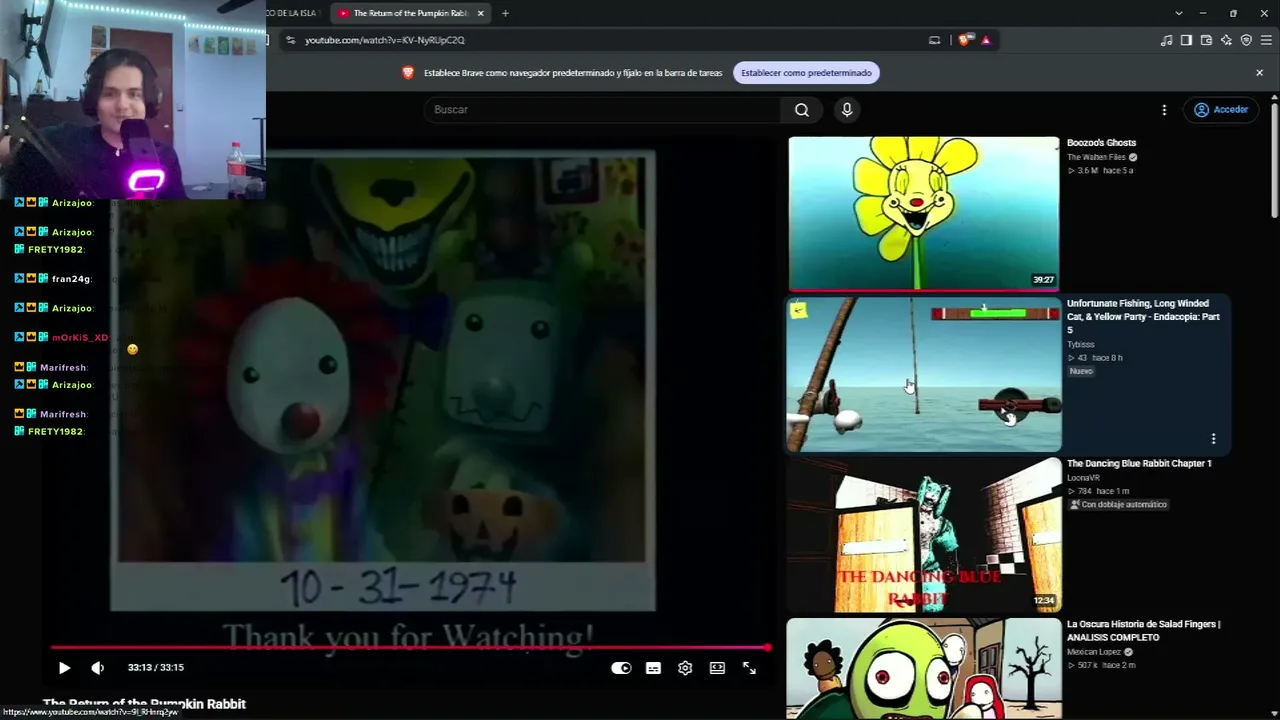1280x720 pixels.
Task: Open the Brave playlist music icon
Action: pyautogui.click(x=1166, y=40)
